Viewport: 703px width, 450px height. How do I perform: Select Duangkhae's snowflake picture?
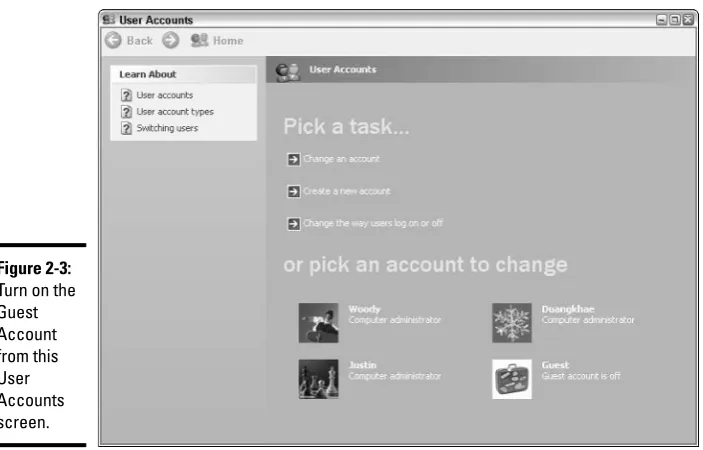(512, 323)
